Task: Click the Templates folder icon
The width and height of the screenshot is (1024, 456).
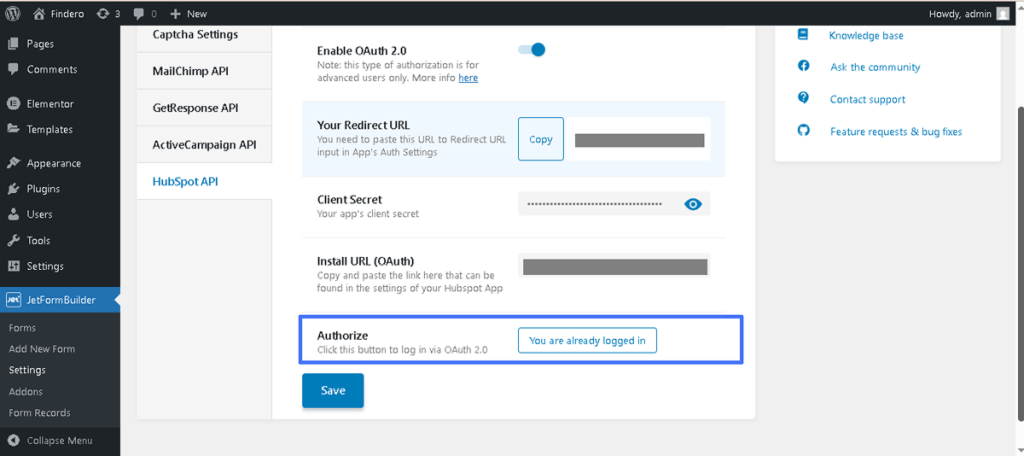Action: (x=13, y=129)
